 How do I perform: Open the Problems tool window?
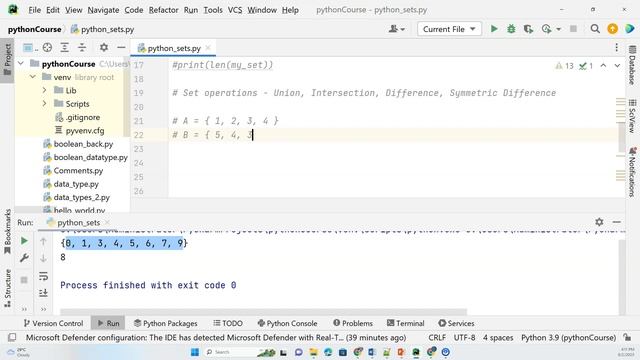pyautogui.click(x=353, y=323)
